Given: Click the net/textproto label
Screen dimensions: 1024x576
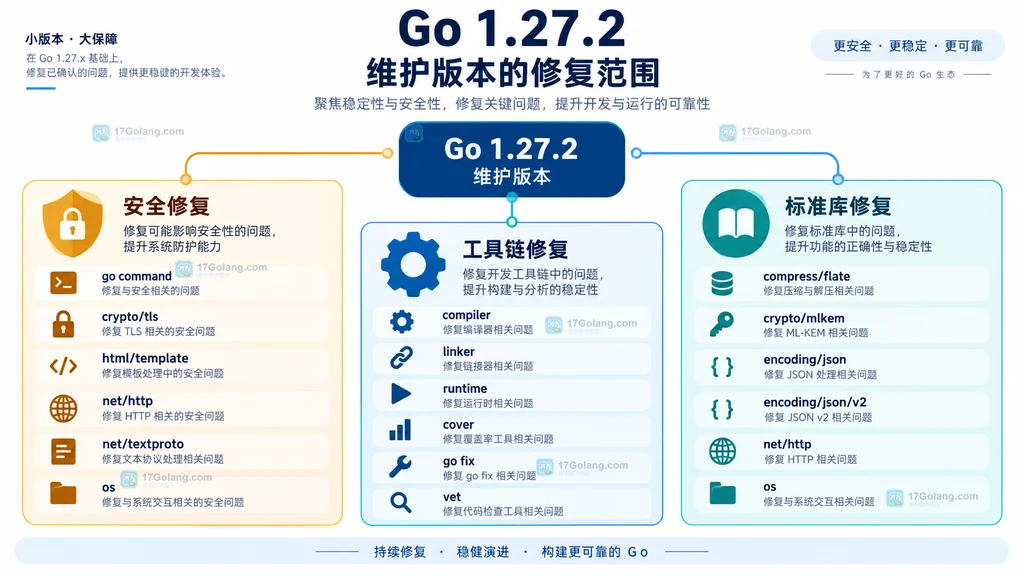Looking at the screenshot, I should coord(143,444).
